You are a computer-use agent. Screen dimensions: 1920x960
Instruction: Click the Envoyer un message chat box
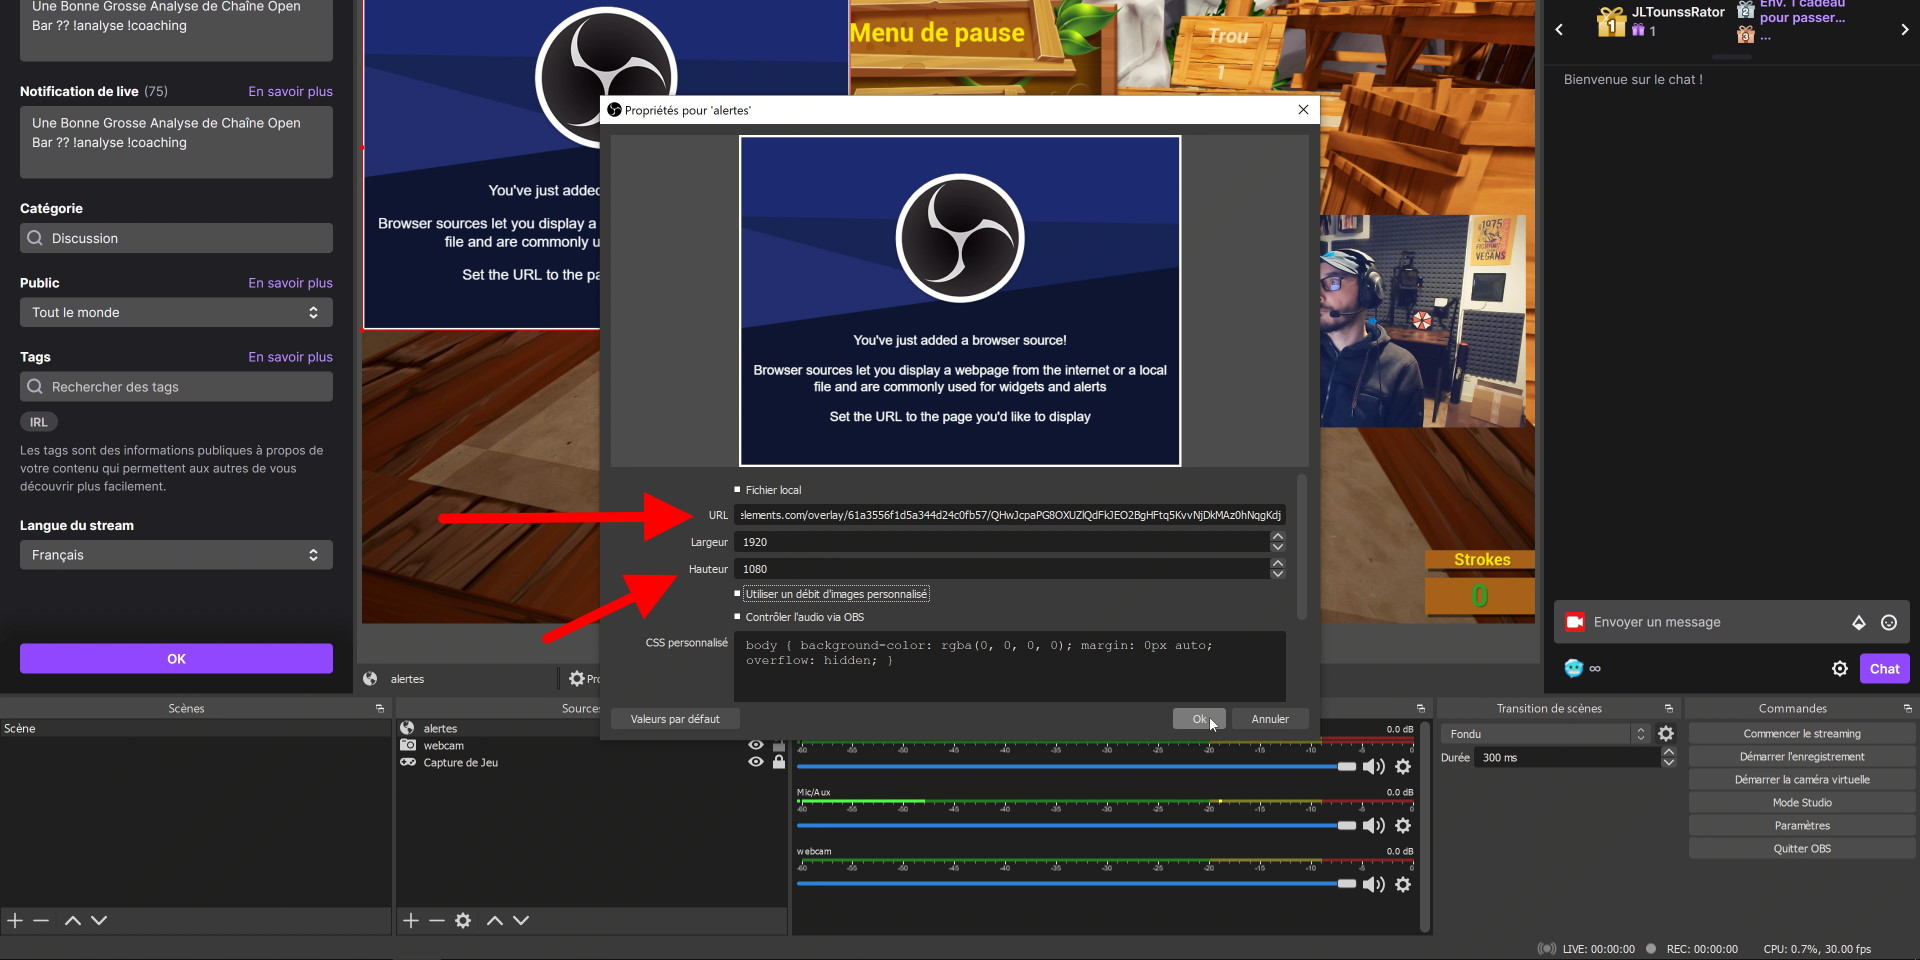pyautogui.click(x=1715, y=622)
